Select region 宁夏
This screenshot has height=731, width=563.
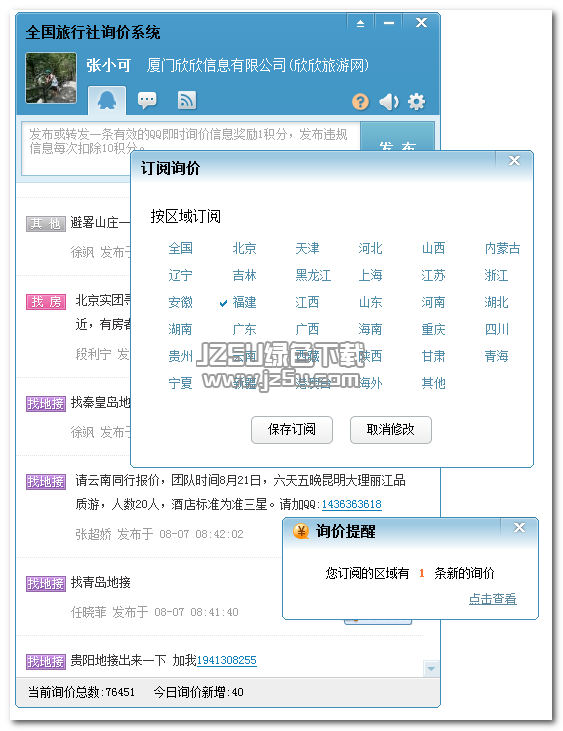[180, 384]
